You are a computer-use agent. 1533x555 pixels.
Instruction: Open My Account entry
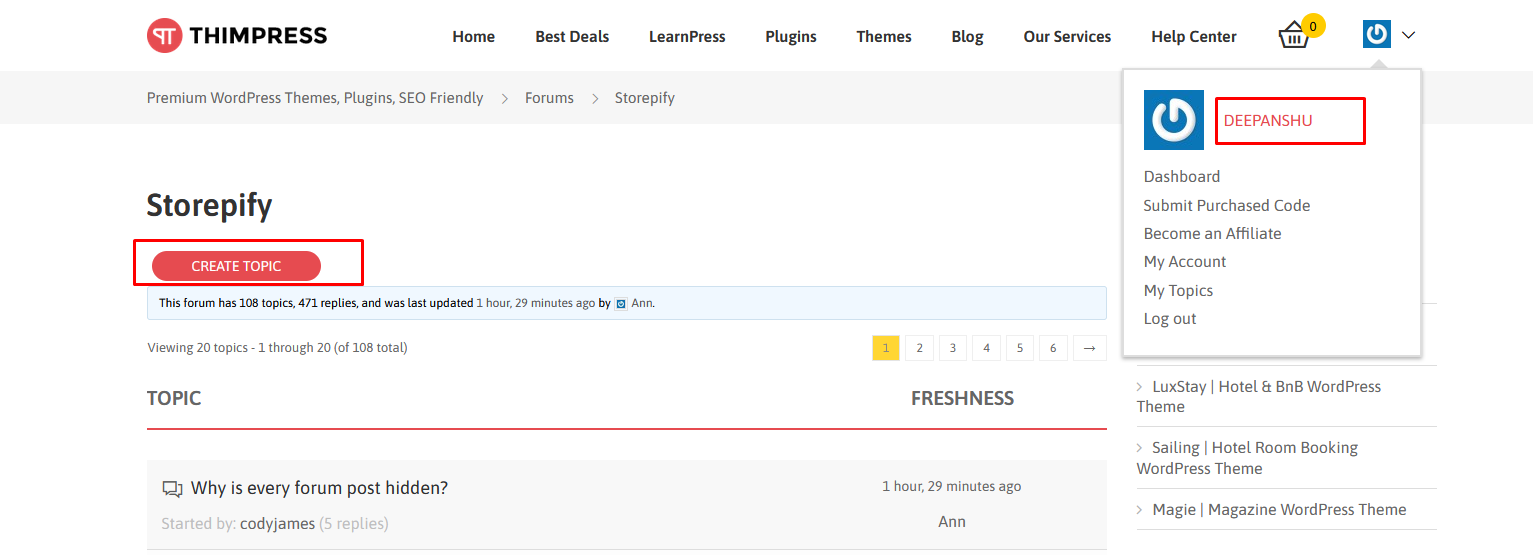pos(1185,261)
